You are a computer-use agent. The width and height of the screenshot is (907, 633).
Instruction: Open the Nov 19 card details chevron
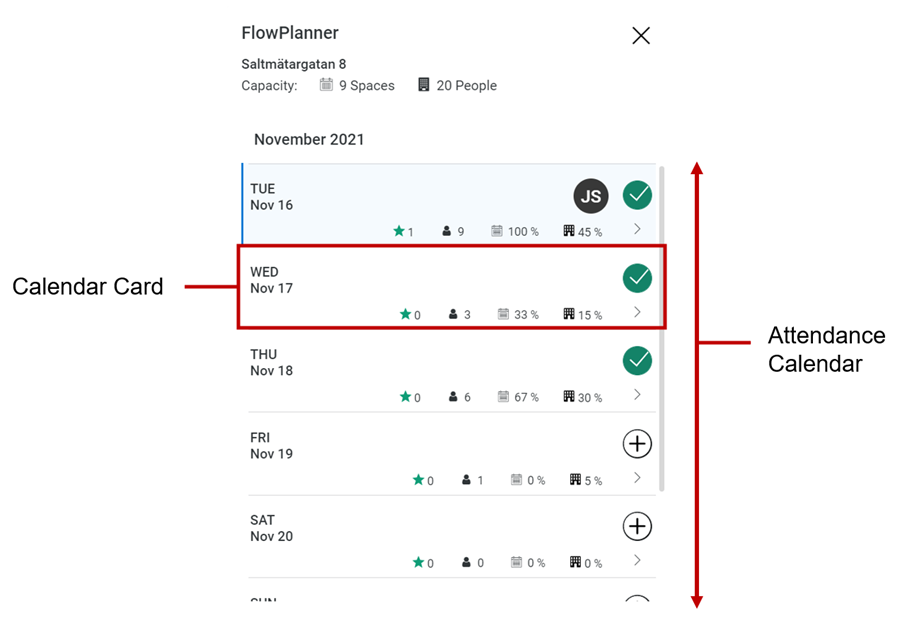pos(637,477)
